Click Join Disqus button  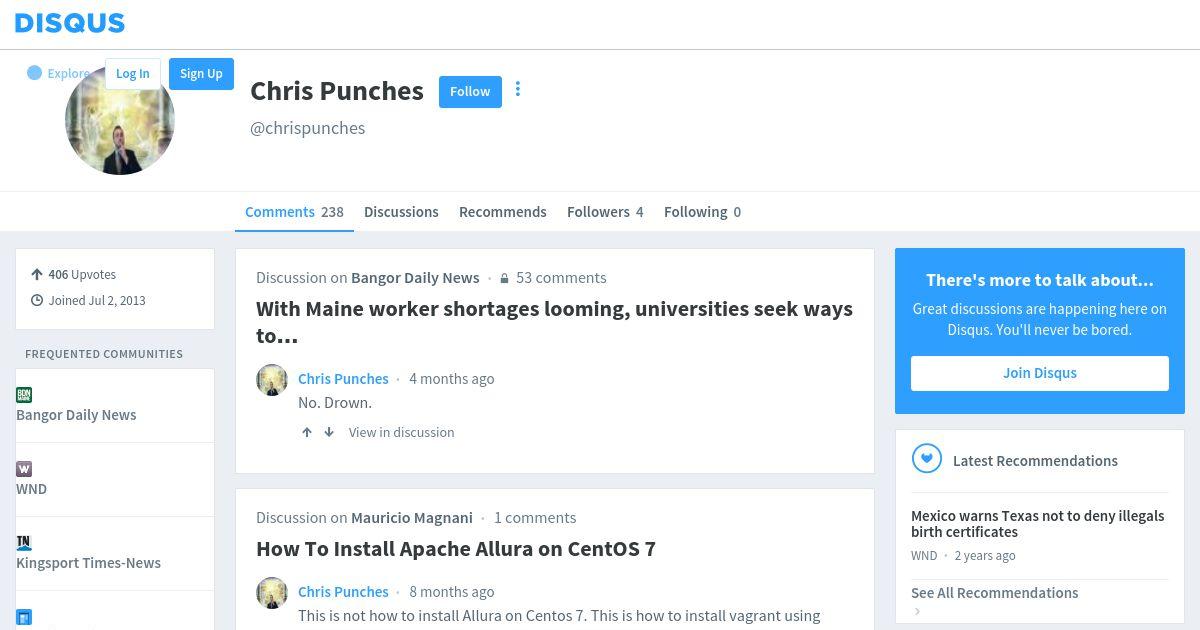coord(1040,373)
